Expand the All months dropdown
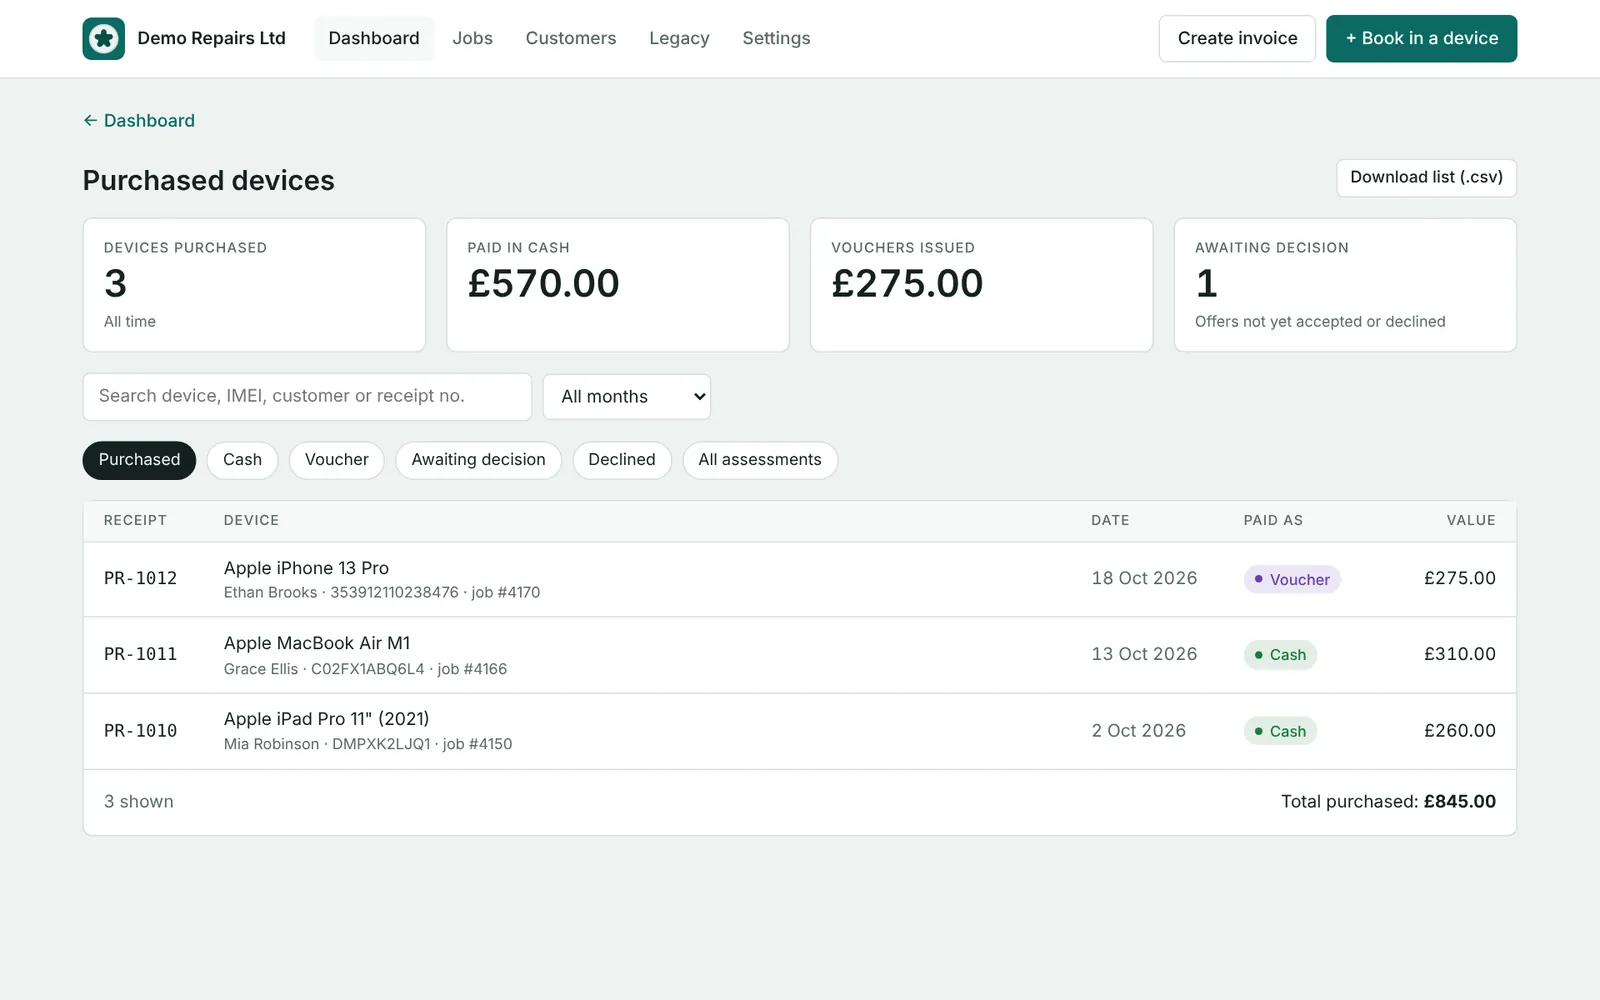Viewport: 1600px width, 1000px height. (x=627, y=397)
